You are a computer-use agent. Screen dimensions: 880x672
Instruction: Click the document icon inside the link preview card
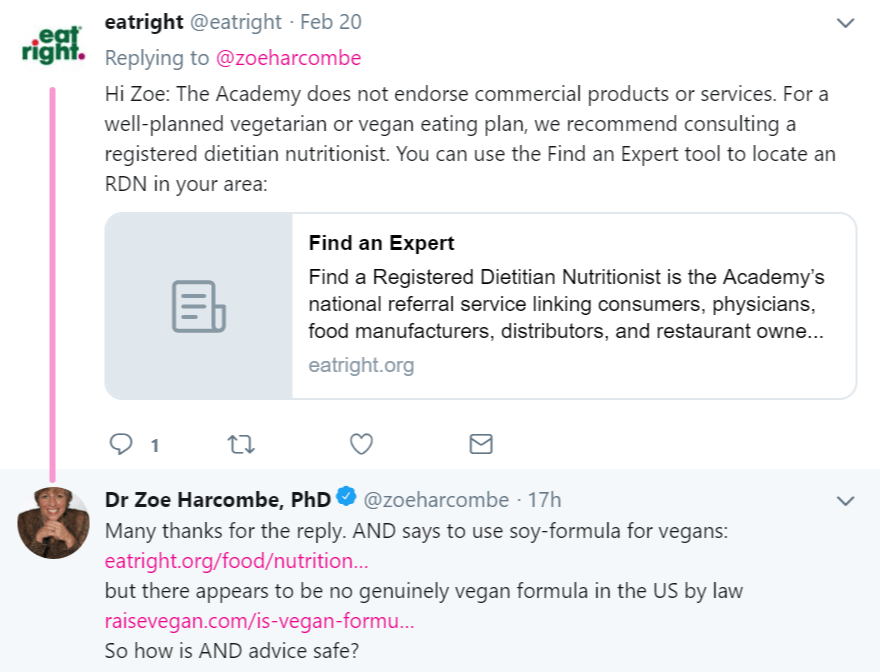tap(199, 304)
